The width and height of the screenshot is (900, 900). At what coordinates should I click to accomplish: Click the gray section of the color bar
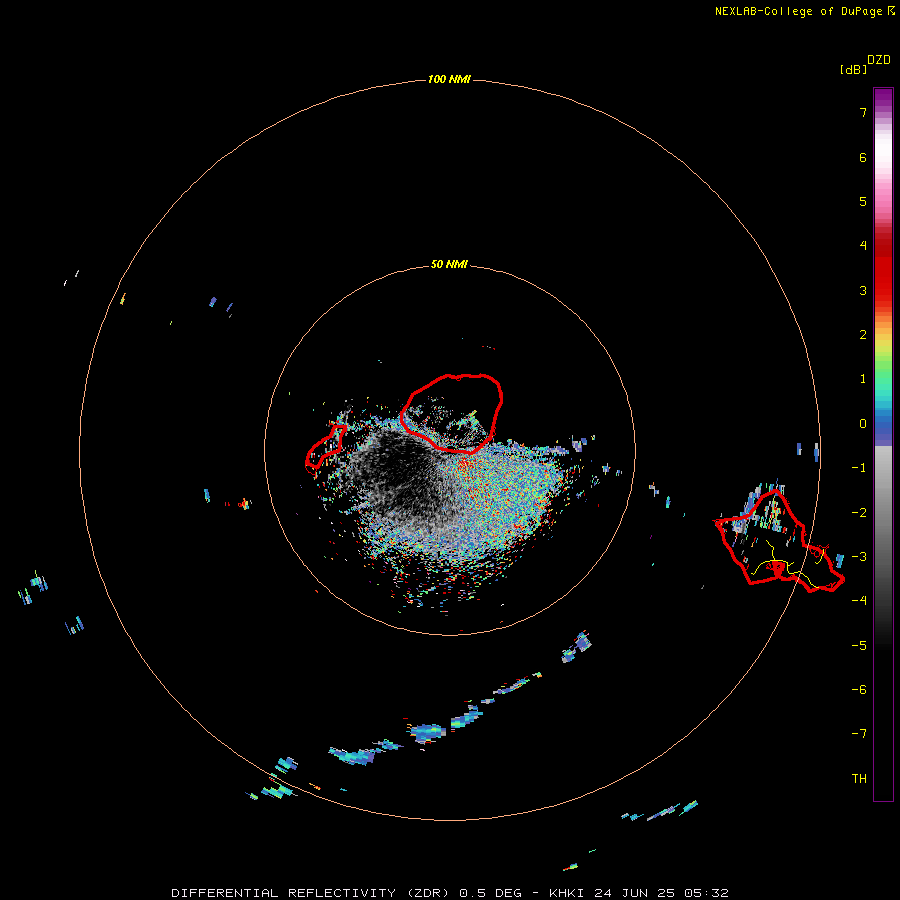click(883, 517)
